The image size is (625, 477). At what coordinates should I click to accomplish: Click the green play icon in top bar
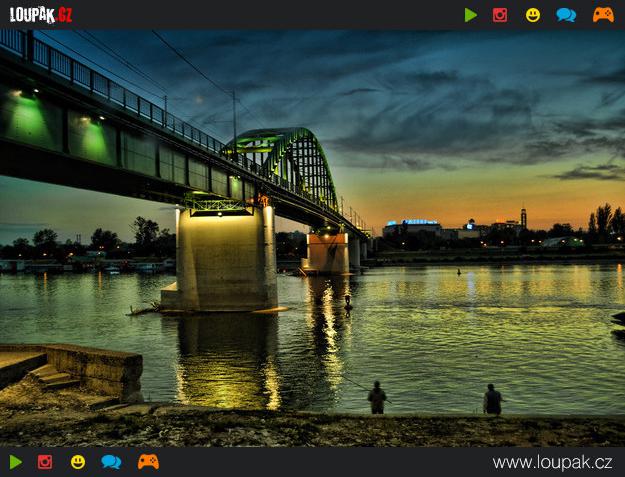tap(471, 15)
